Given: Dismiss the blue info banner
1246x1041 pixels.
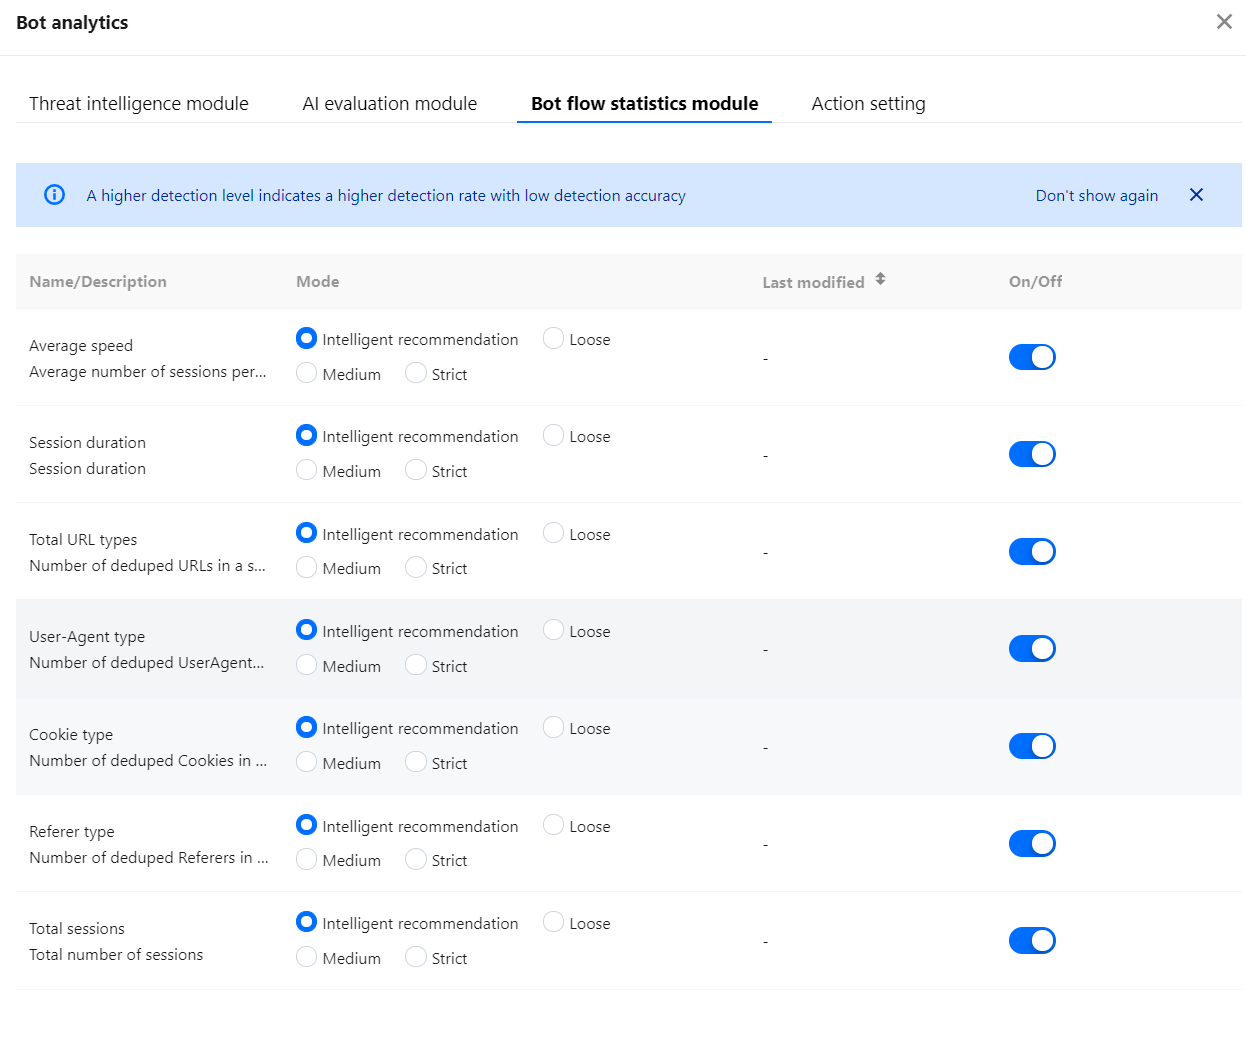Looking at the screenshot, I should [1196, 195].
